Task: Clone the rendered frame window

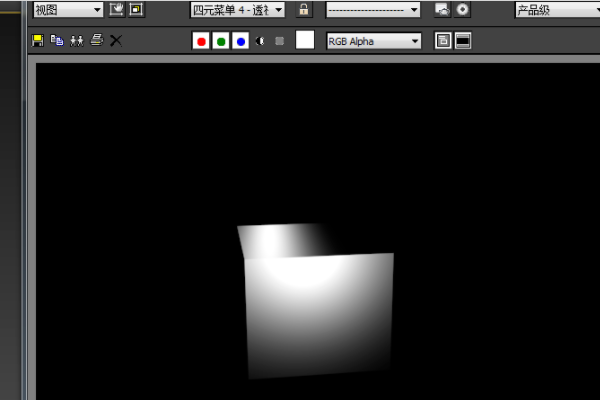Action: 76,41
